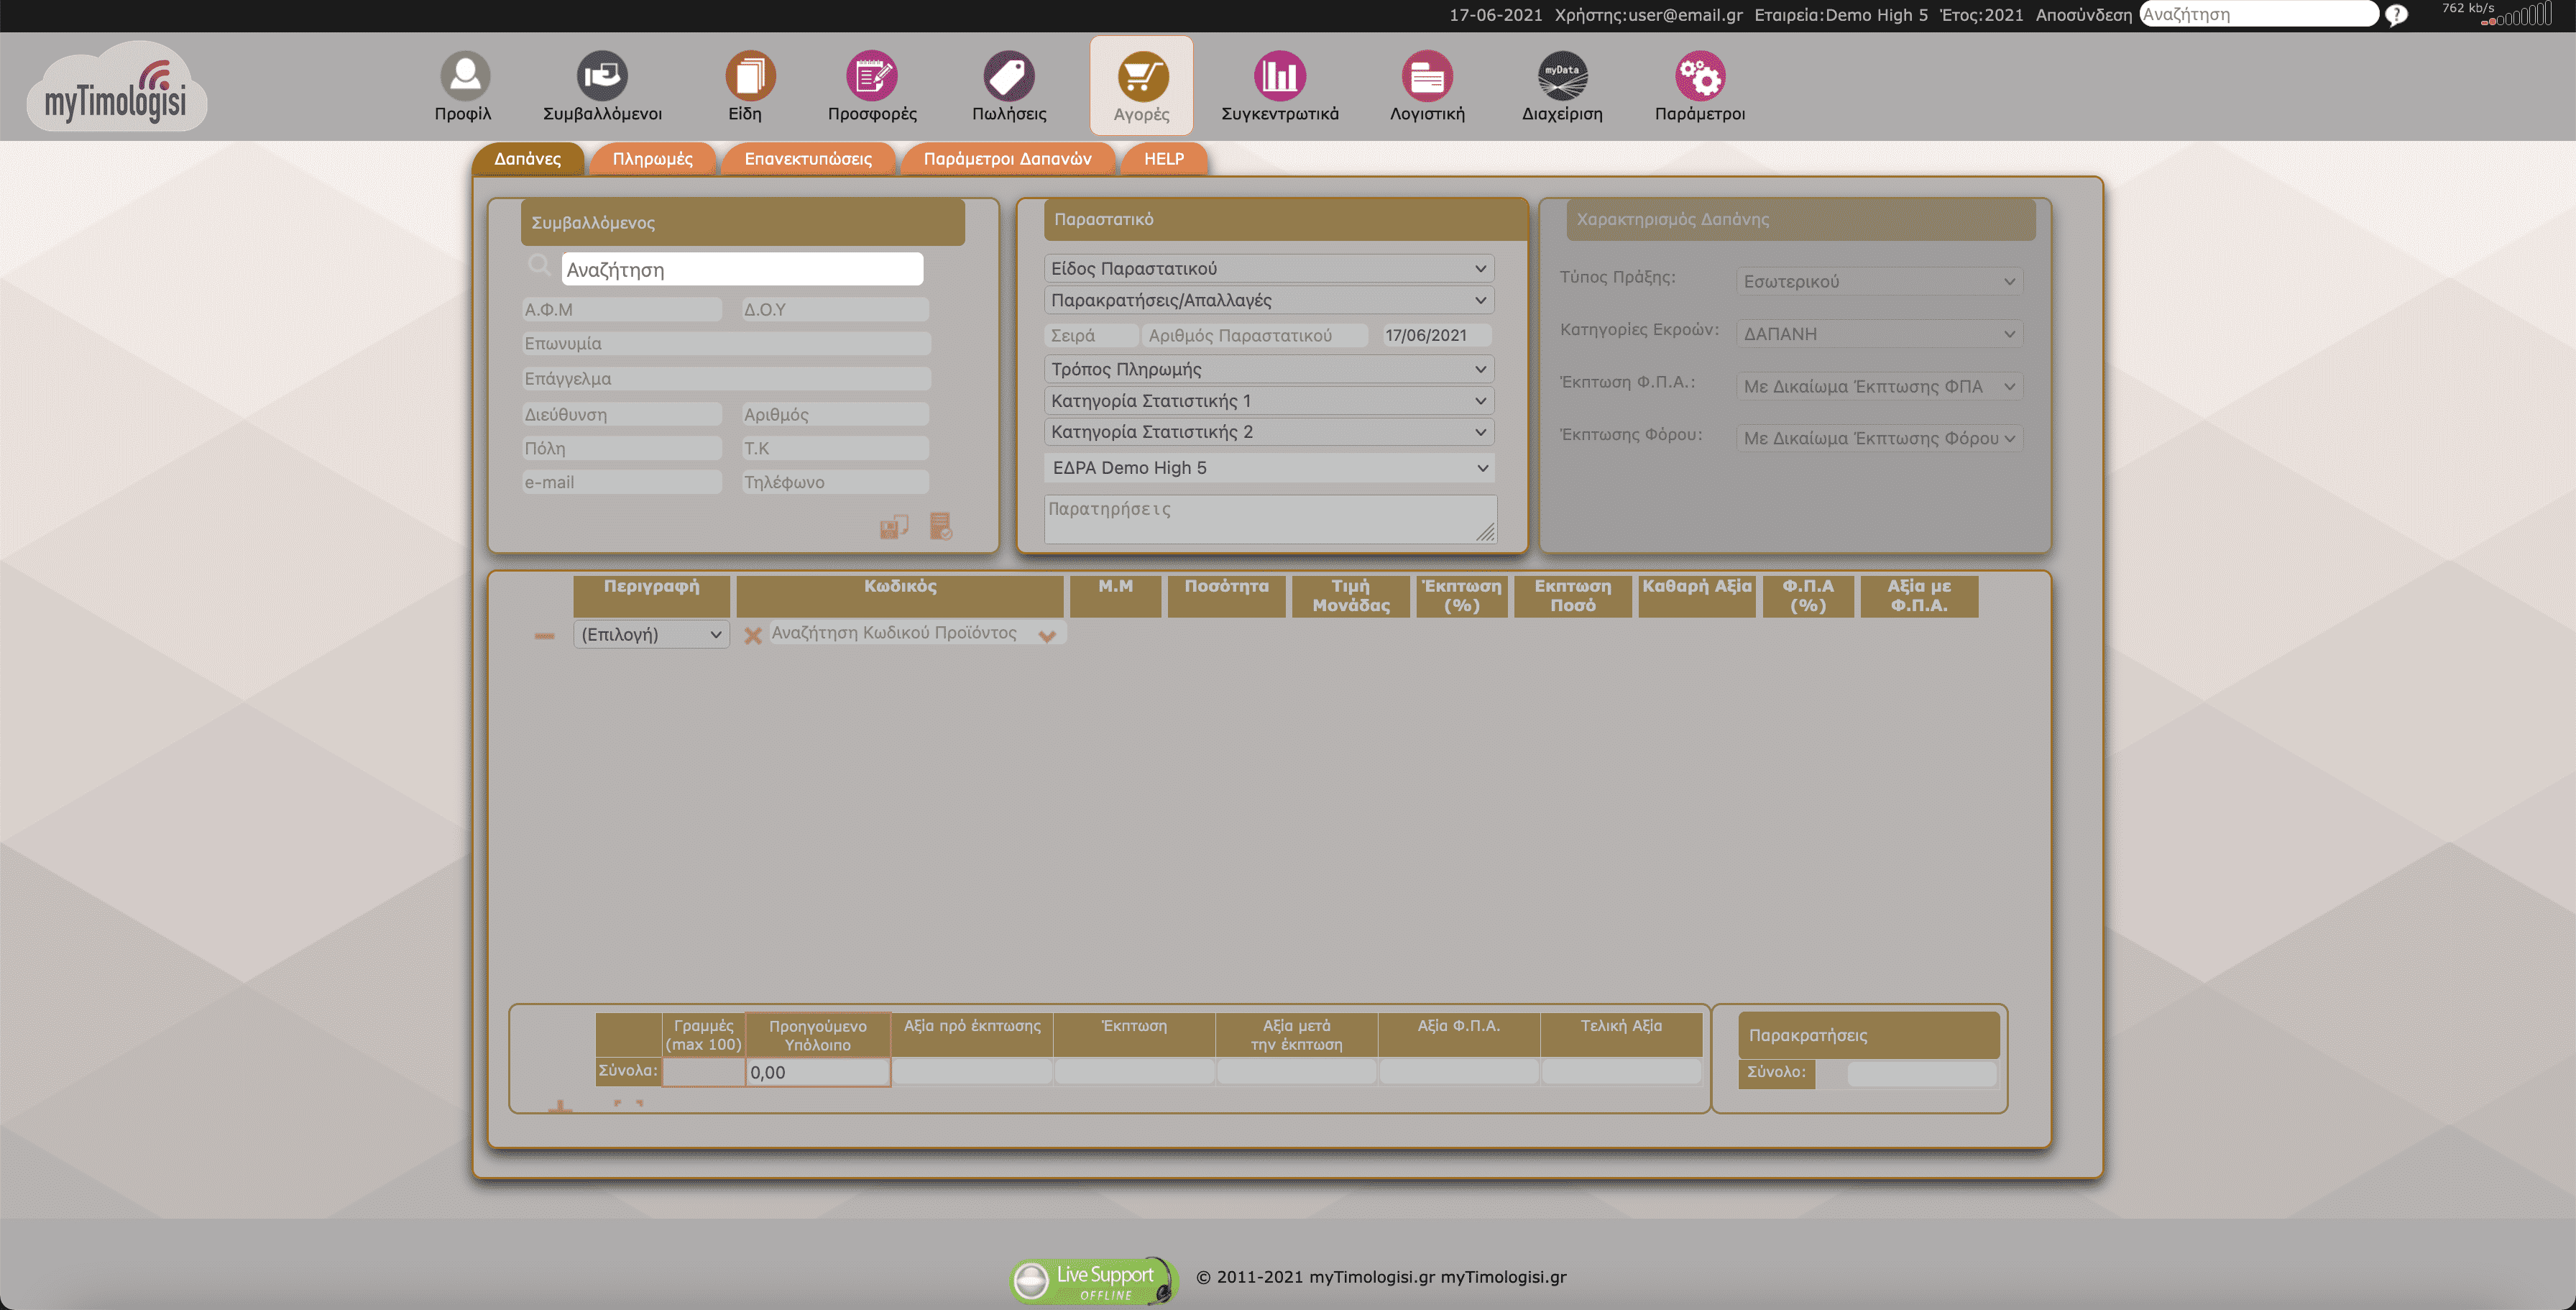Open the Τρόπος Πληρωμής dropdown
Screen dimensions: 2576x1310
click(x=1268, y=368)
